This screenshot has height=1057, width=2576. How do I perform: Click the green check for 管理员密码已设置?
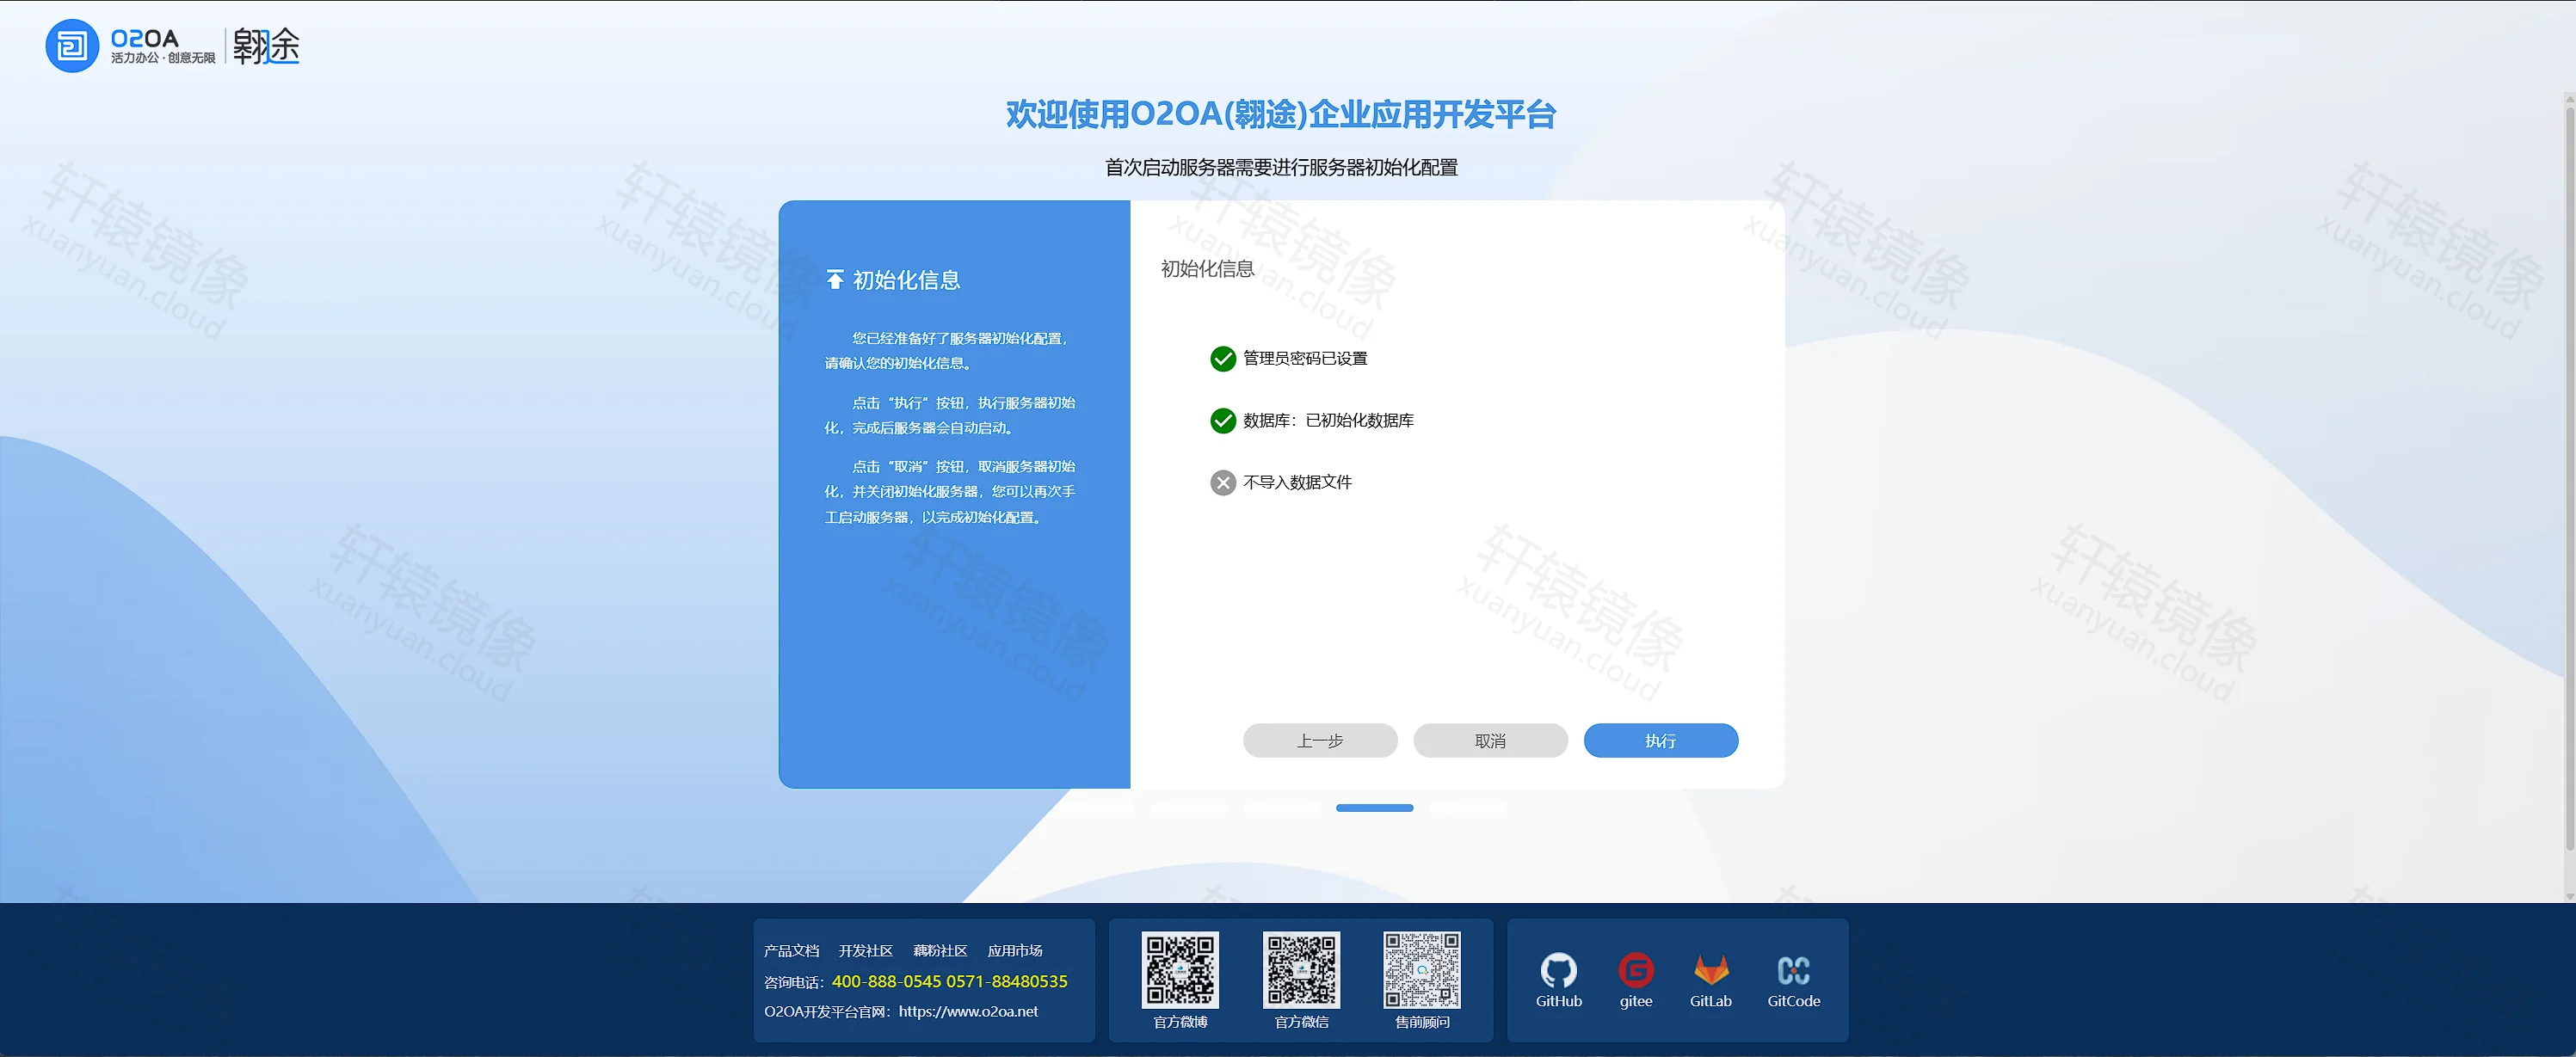point(1222,358)
